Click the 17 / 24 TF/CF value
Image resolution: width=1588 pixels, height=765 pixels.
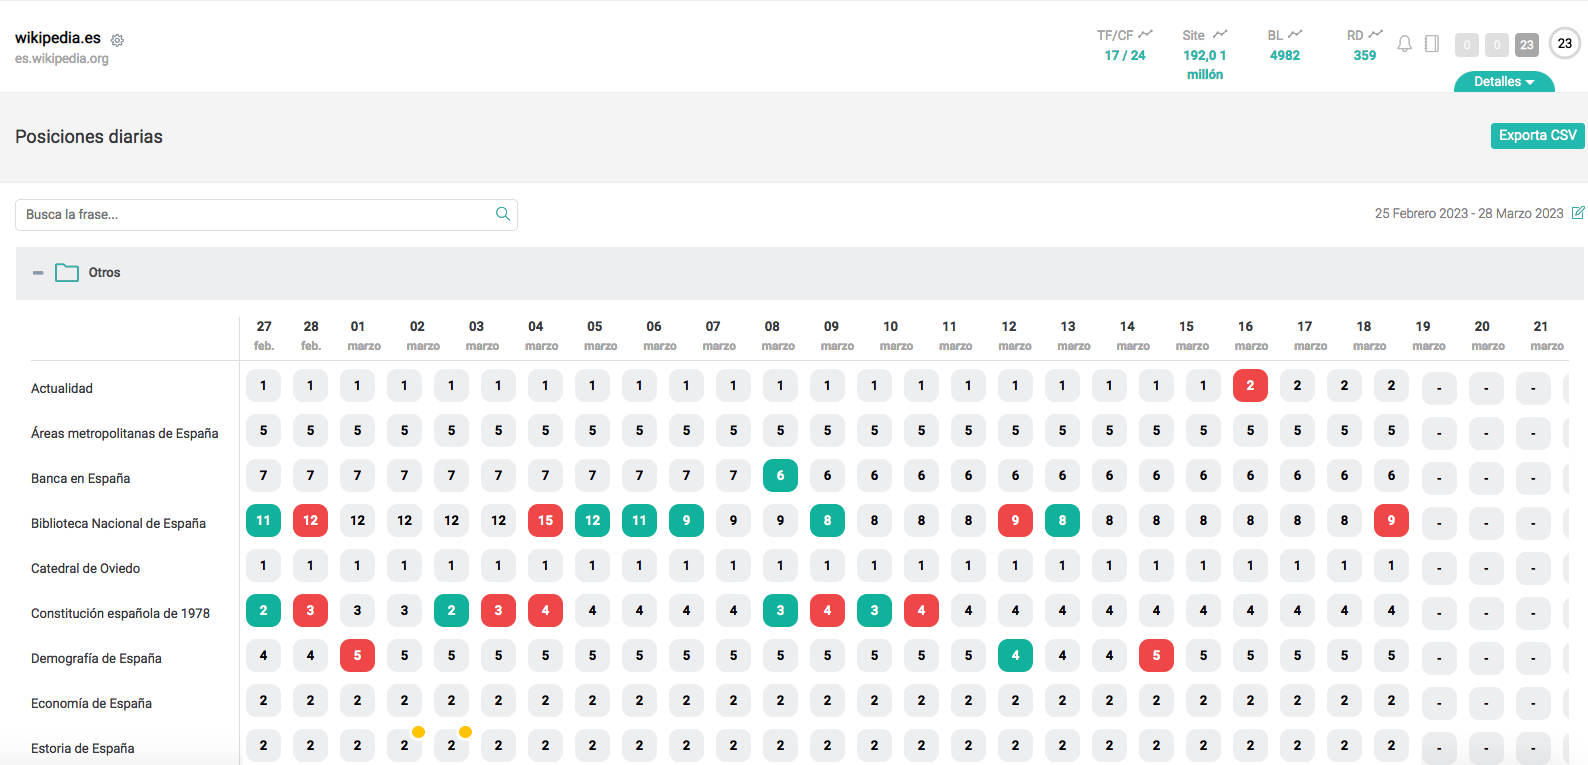1125,55
